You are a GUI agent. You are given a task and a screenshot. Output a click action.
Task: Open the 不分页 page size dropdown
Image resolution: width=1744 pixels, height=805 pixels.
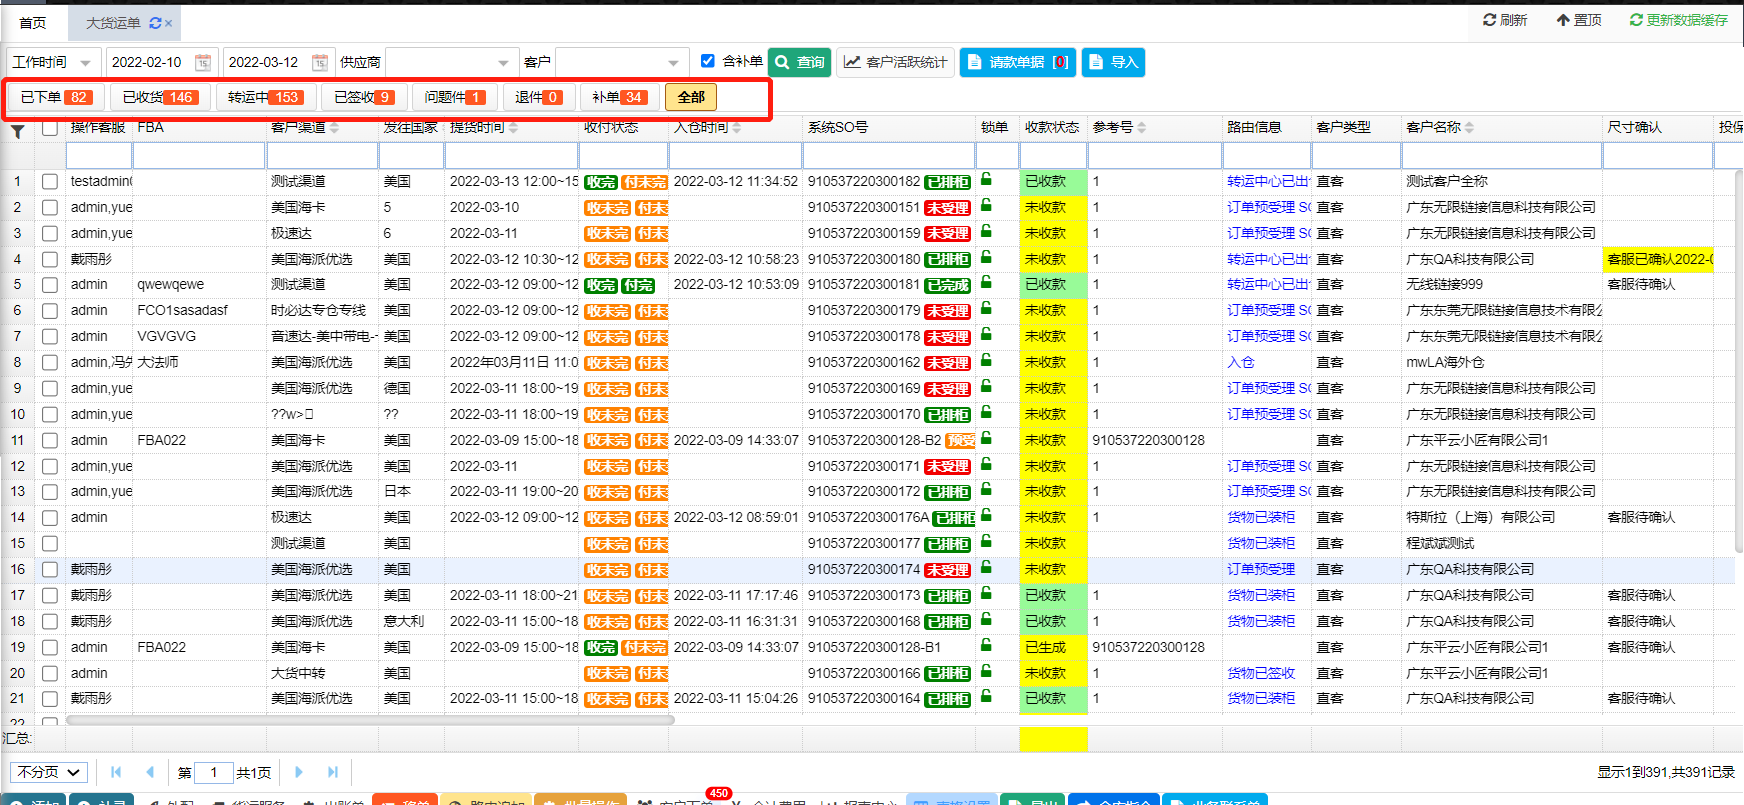coord(49,772)
